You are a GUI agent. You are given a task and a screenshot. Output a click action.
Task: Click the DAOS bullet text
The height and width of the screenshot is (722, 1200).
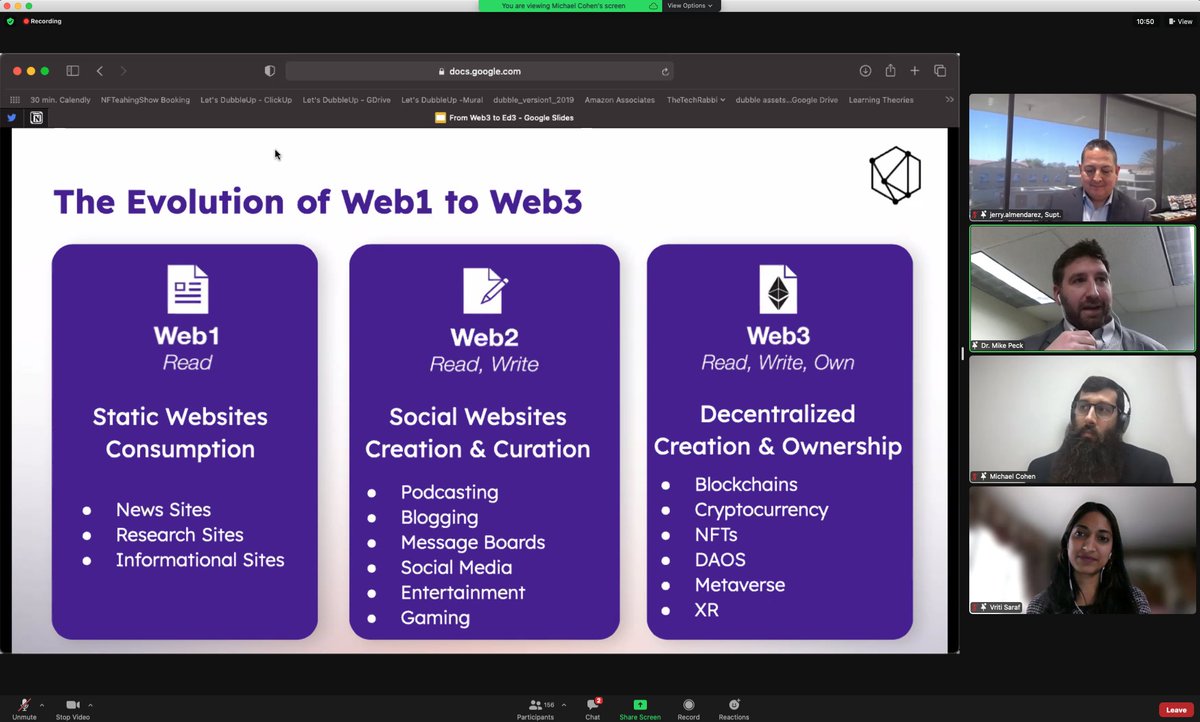pos(720,560)
